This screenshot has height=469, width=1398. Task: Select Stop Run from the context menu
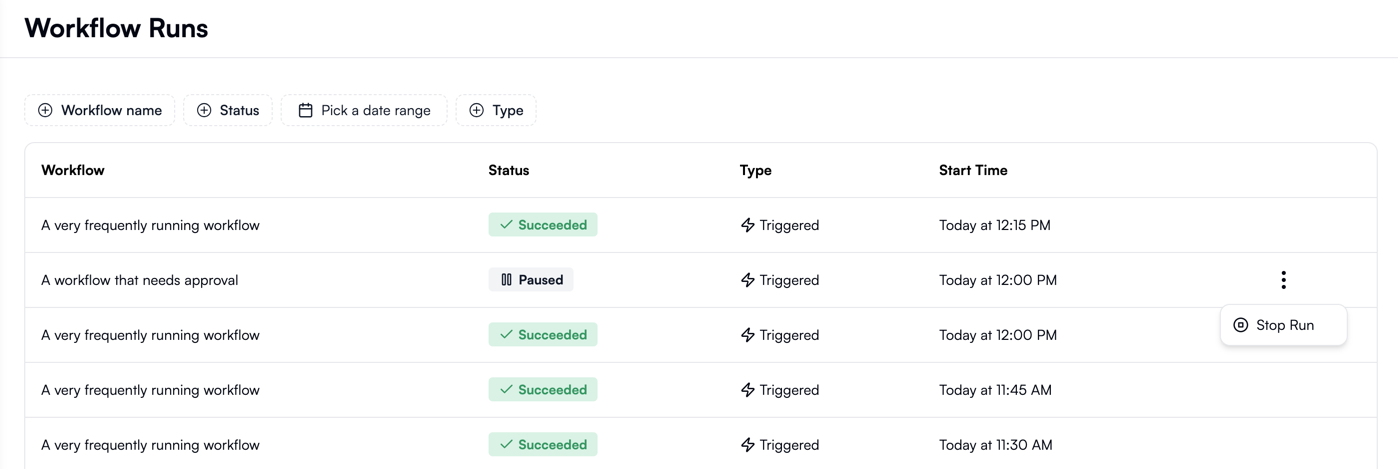pos(1283,325)
